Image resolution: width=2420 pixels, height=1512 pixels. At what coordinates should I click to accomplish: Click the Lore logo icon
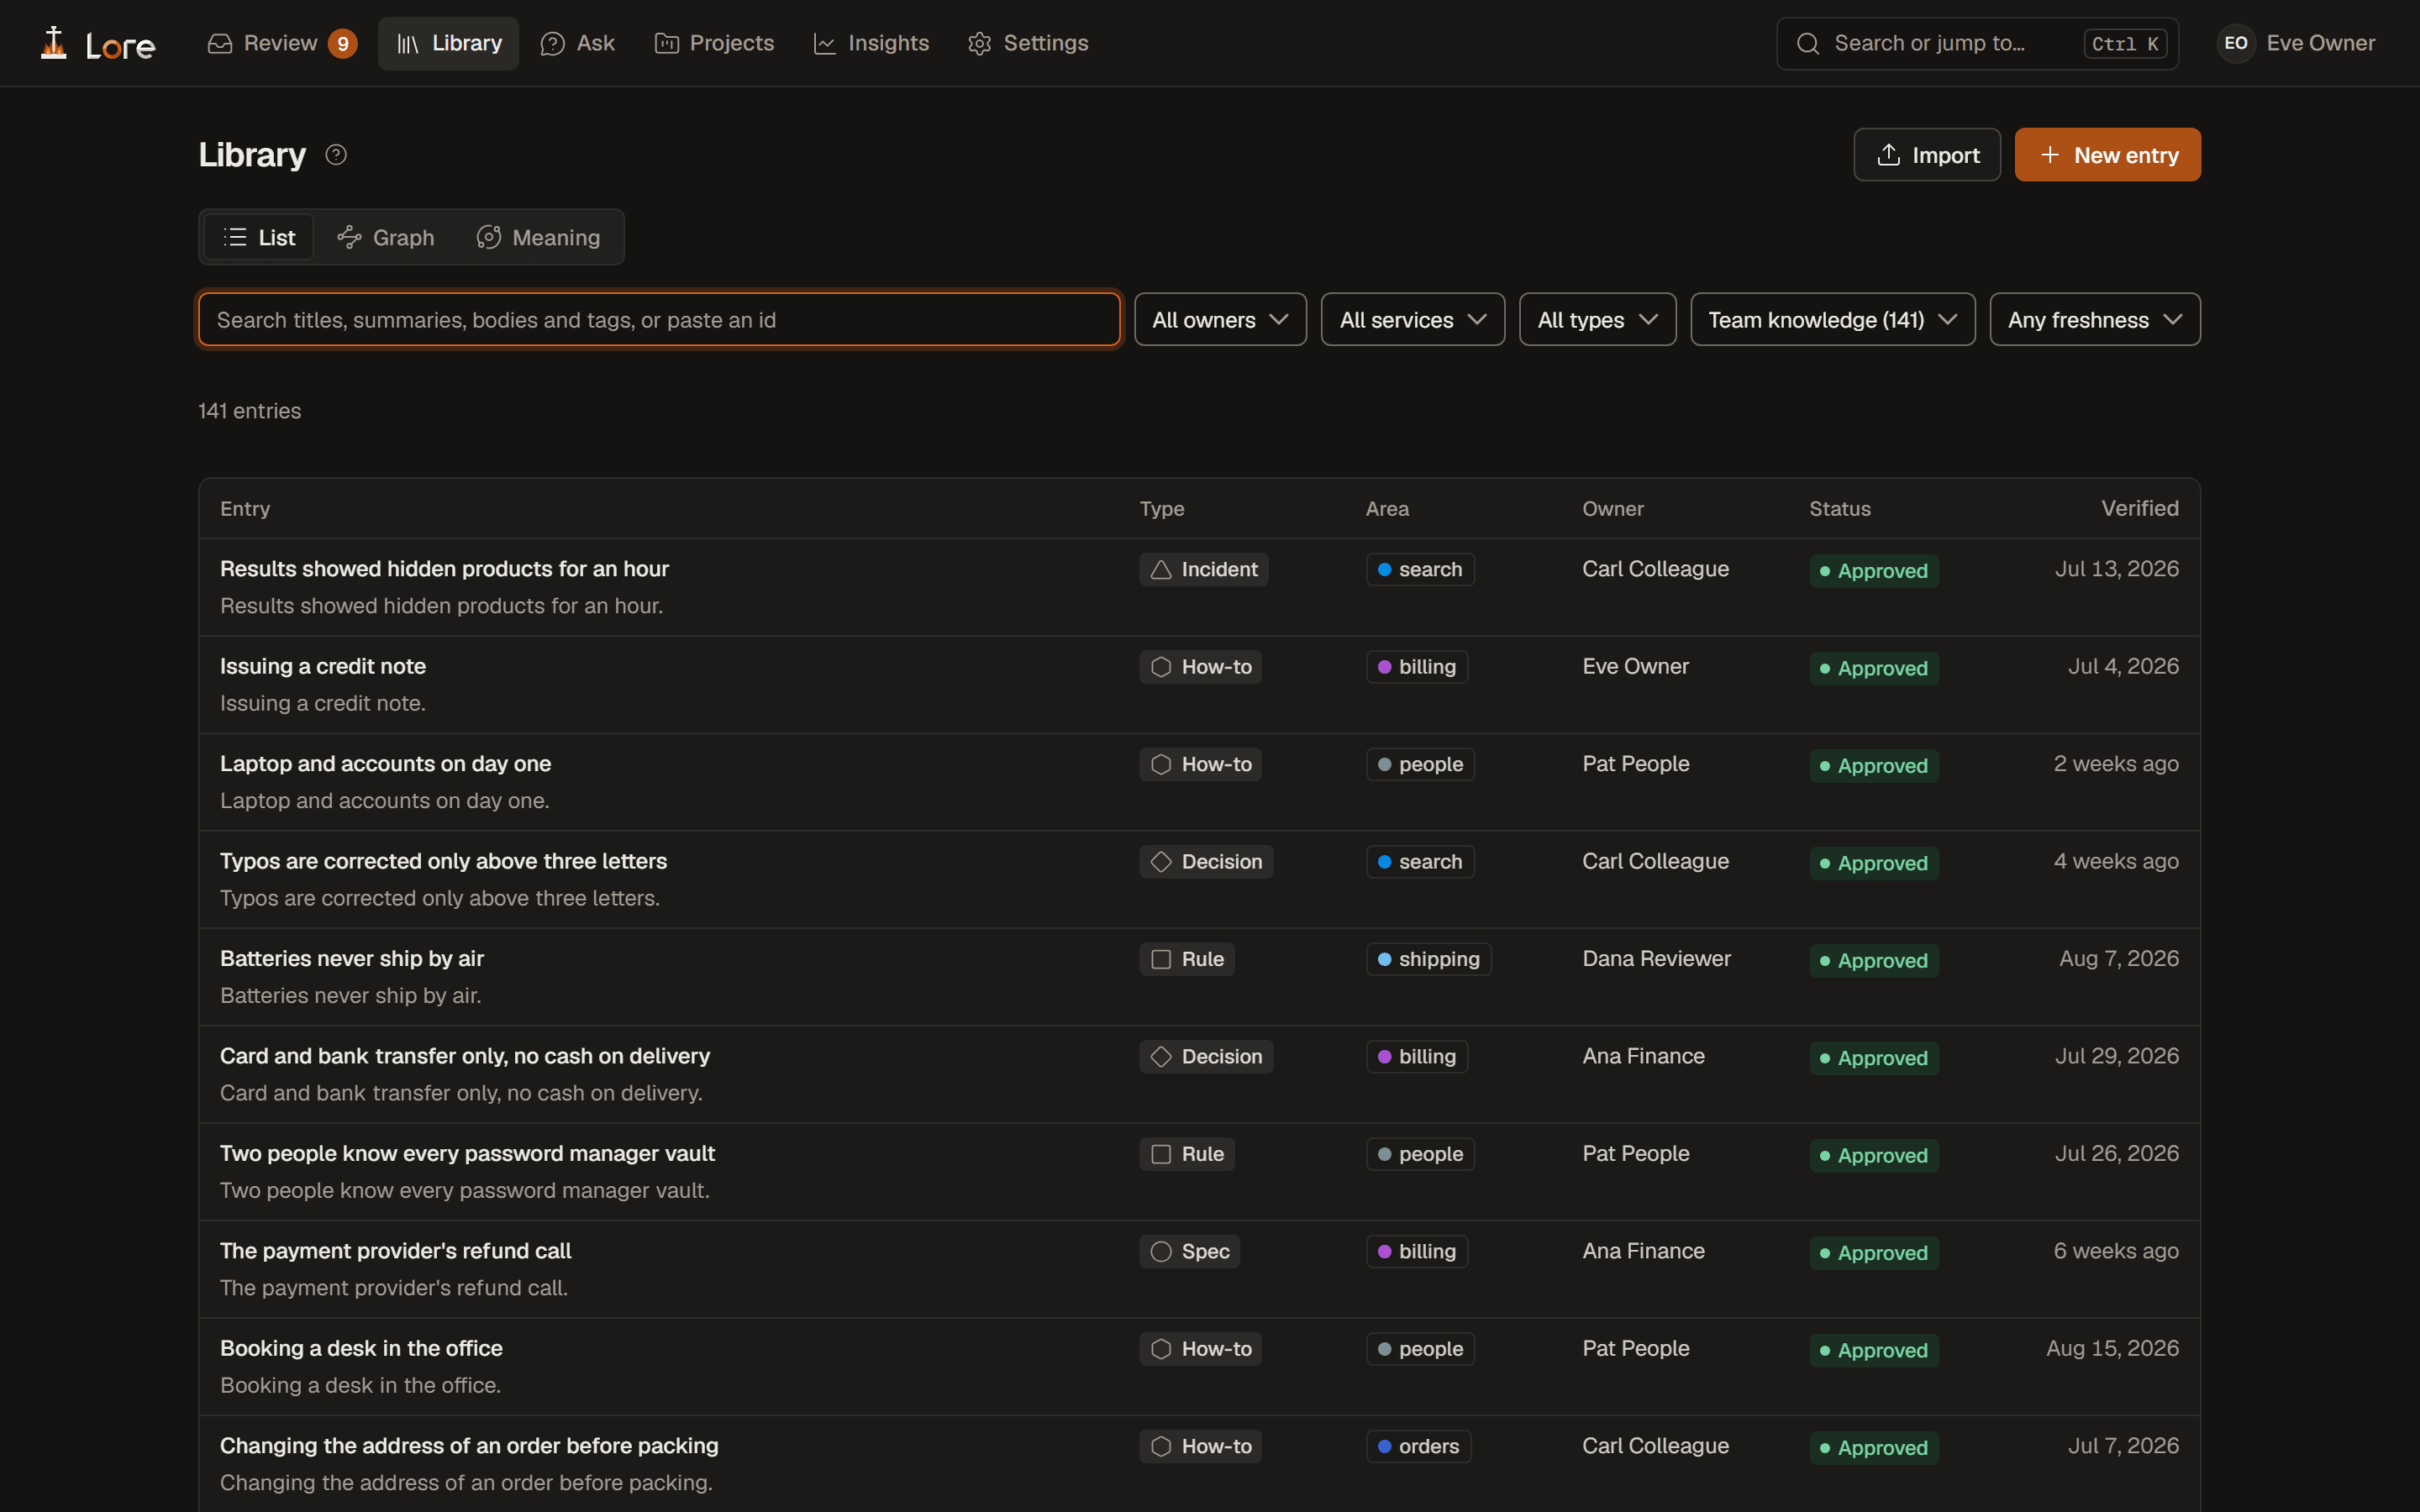(x=54, y=43)
